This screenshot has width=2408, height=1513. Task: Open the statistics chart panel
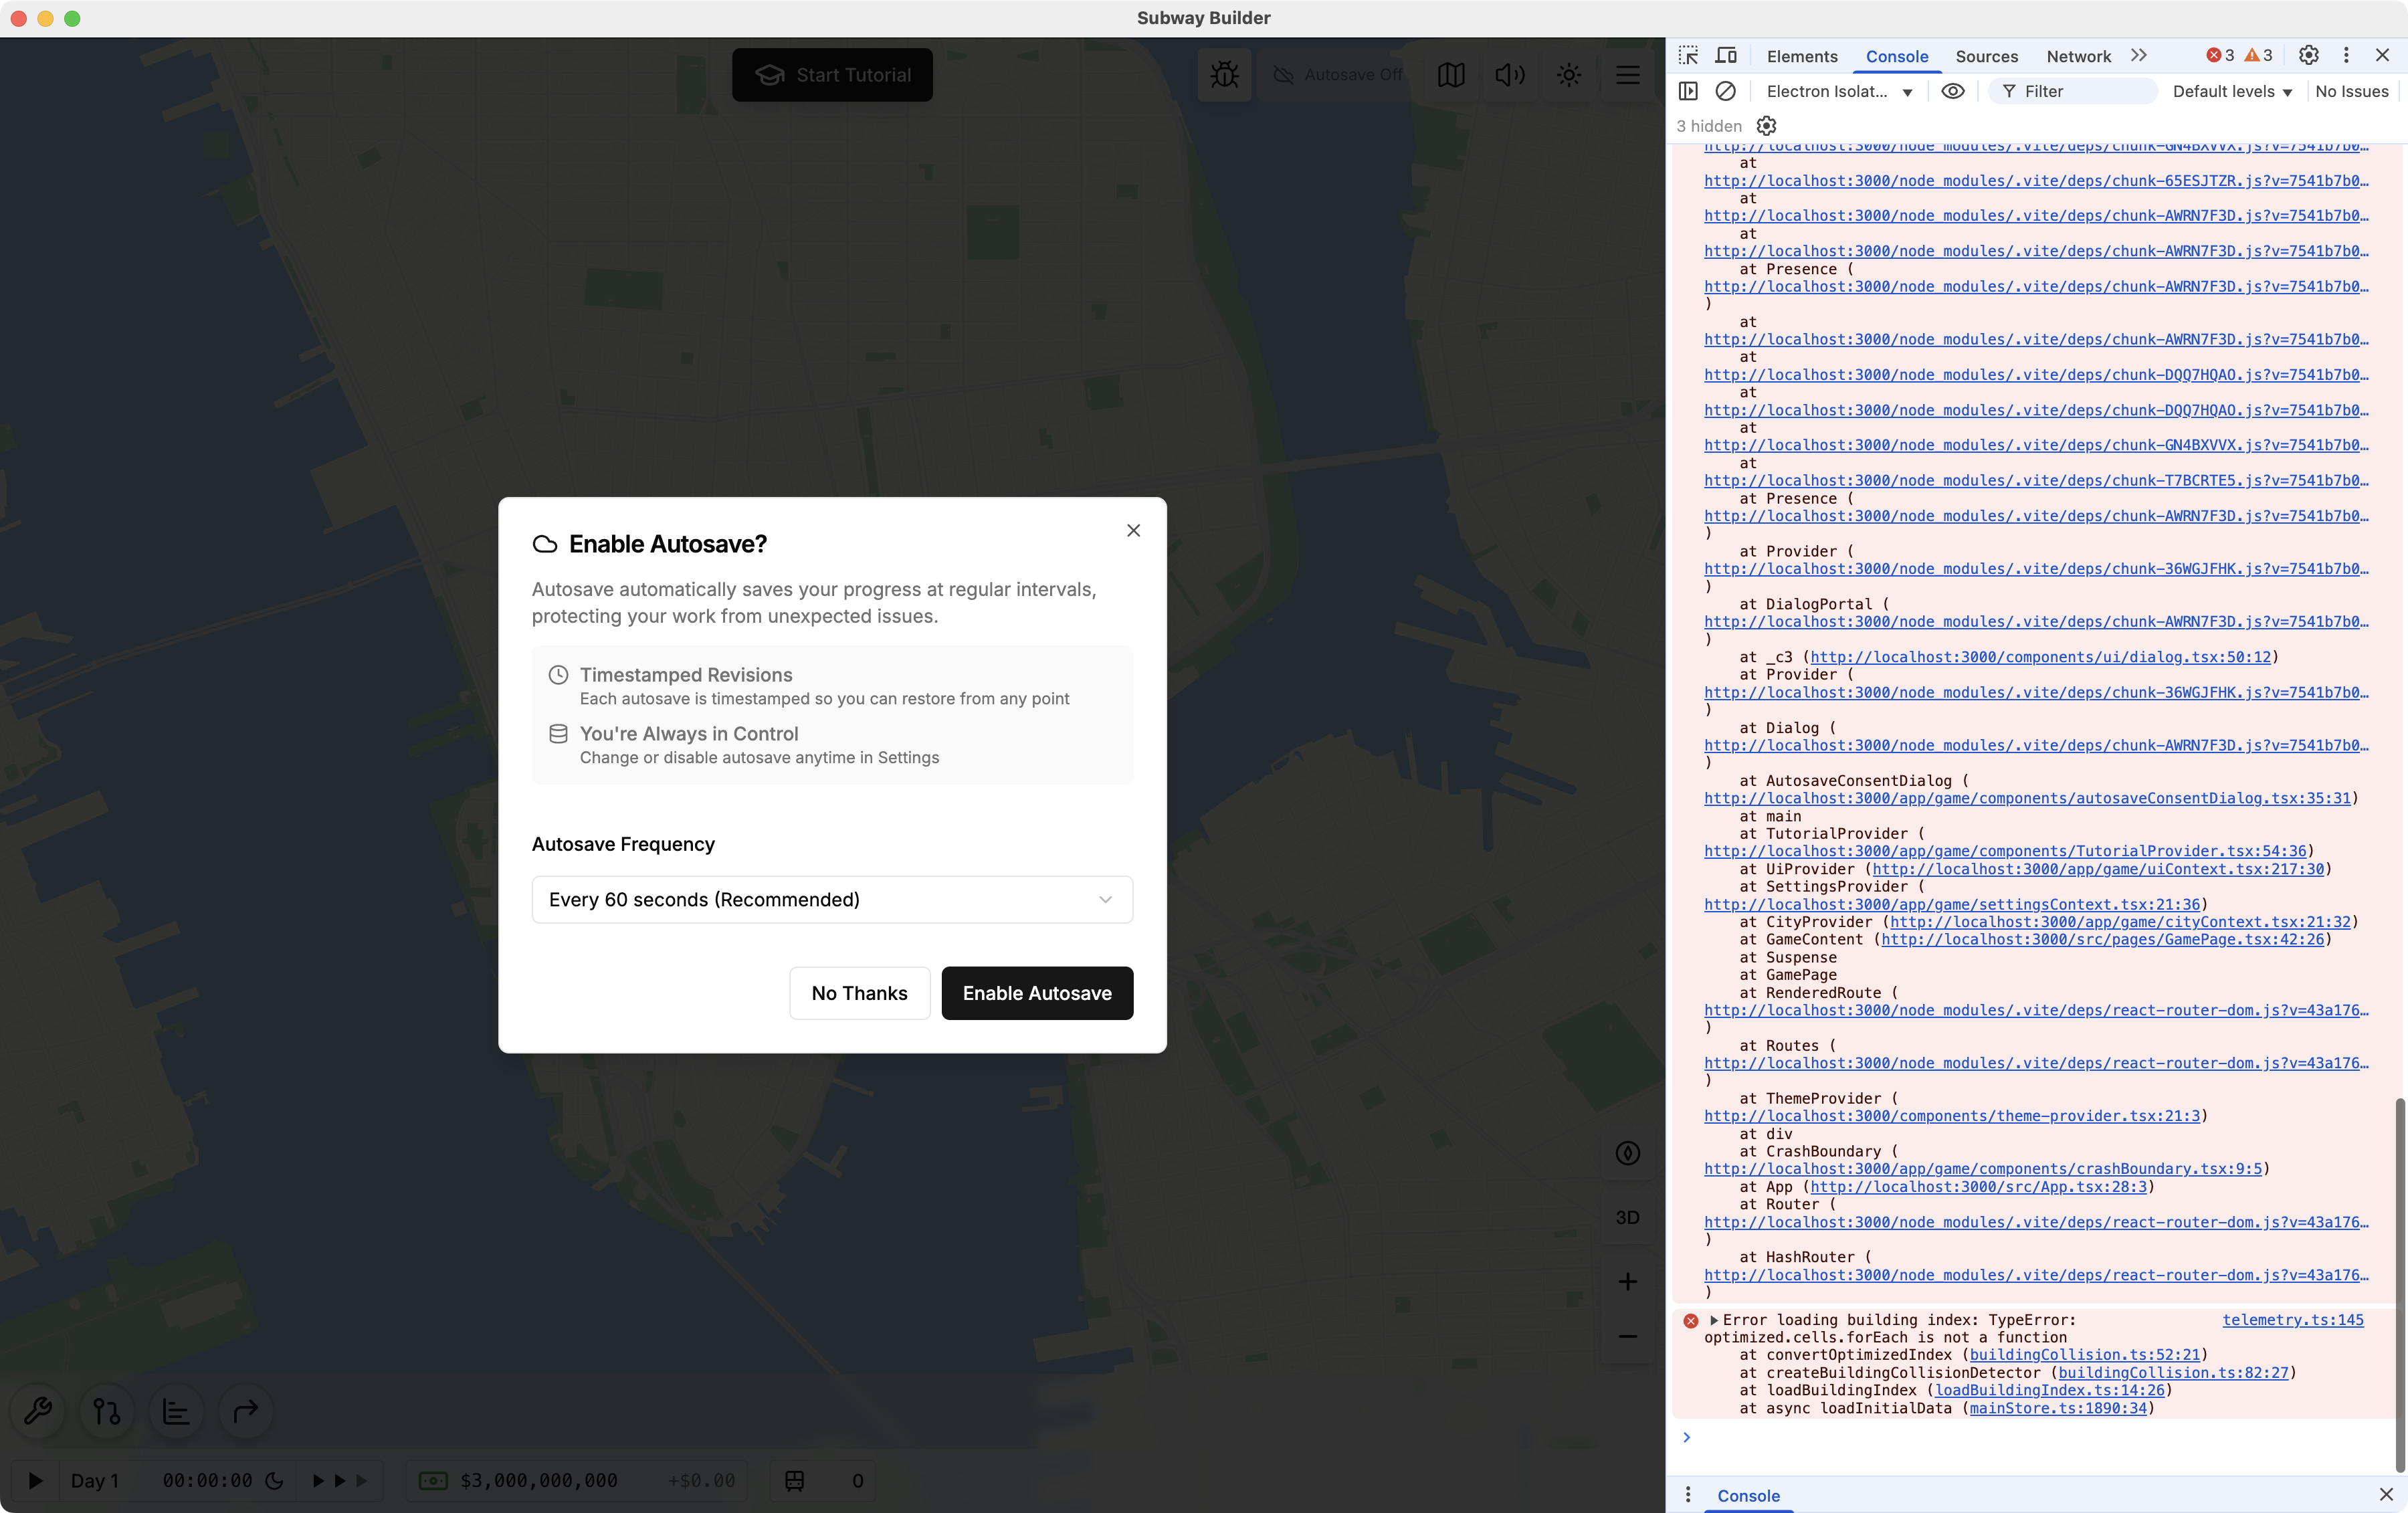coord(175,1411)
